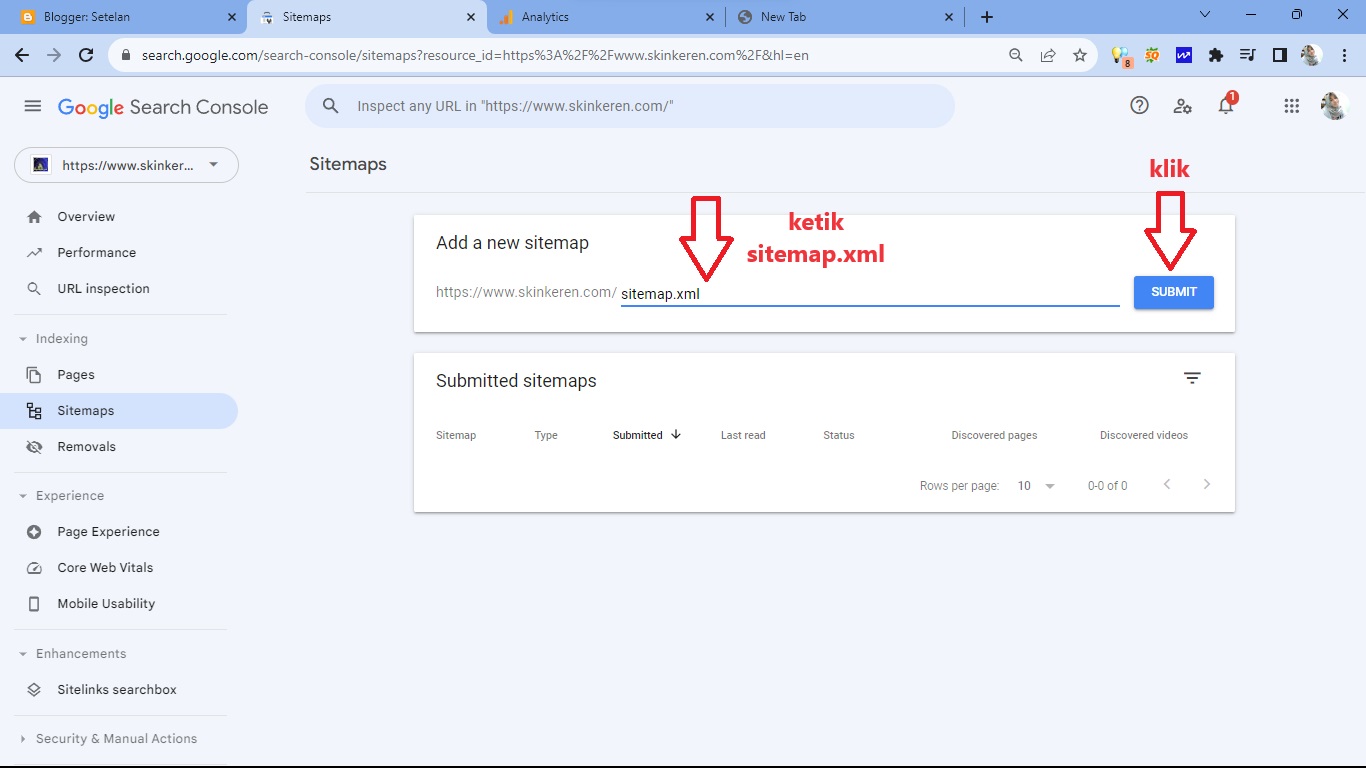Open the Extensions puzzle icon

tap(1216, 56)
